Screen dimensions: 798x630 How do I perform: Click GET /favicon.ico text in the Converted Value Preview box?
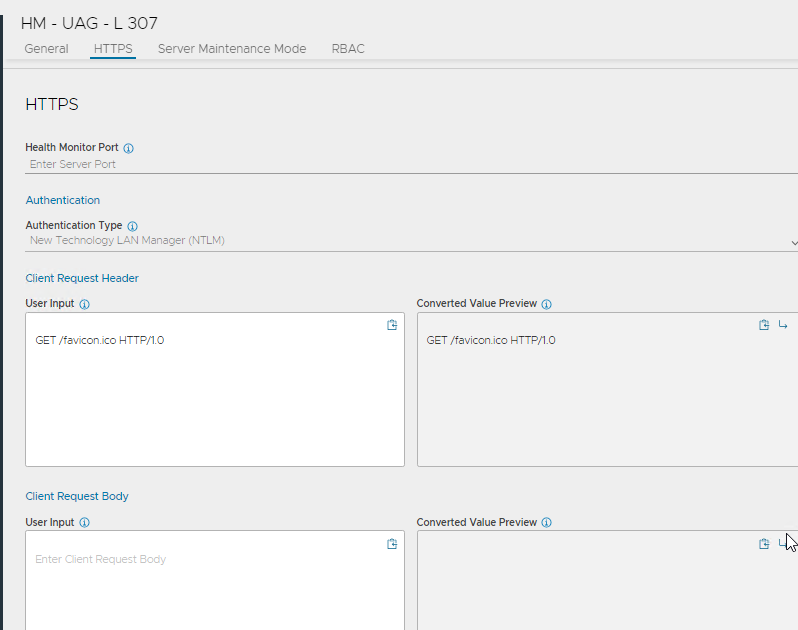coord(491,340)
